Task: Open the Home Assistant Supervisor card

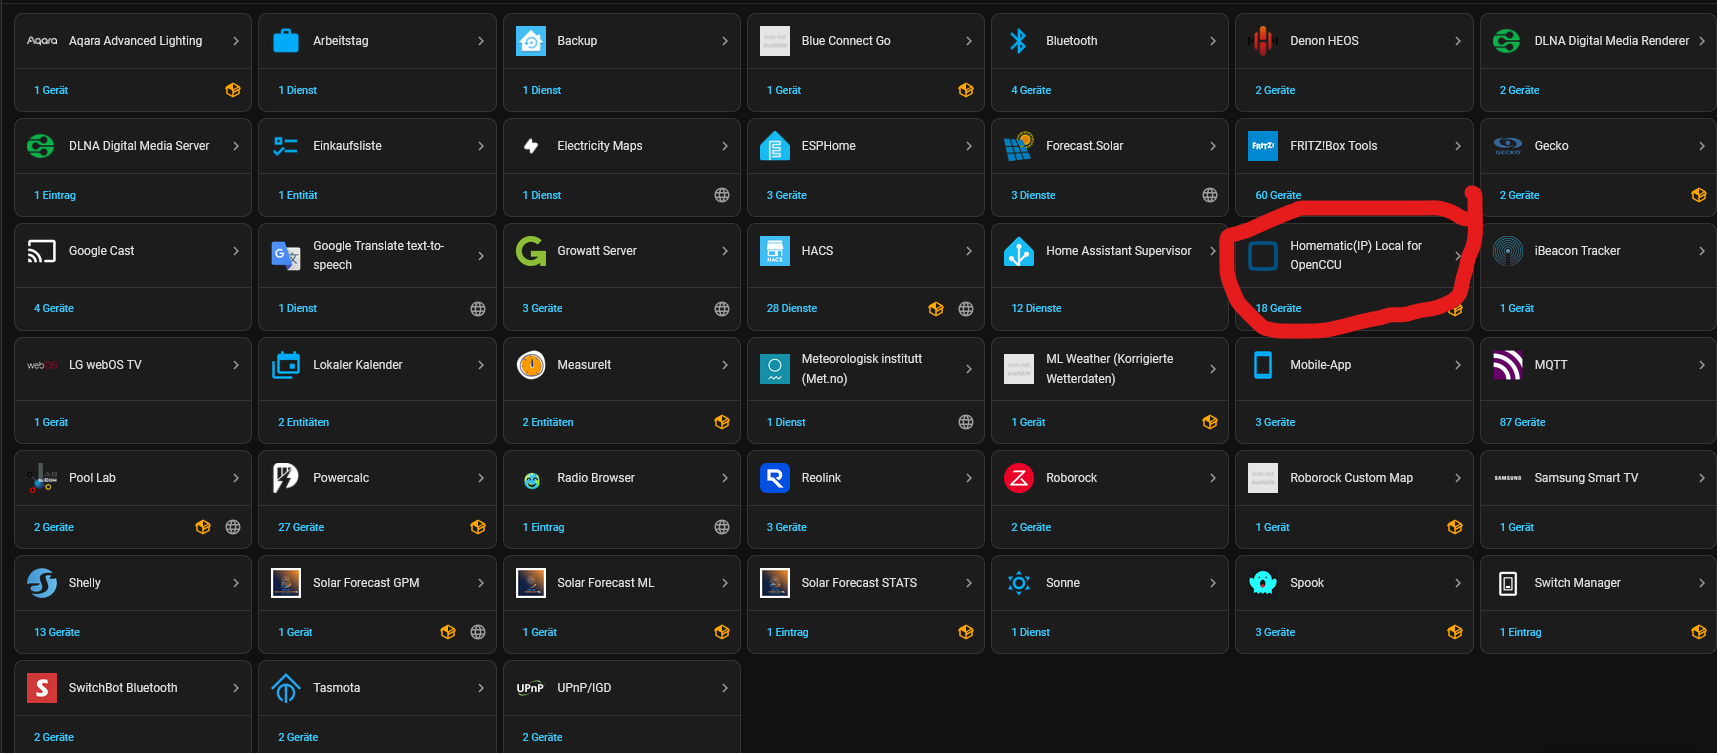Action: click(1110, 277)
